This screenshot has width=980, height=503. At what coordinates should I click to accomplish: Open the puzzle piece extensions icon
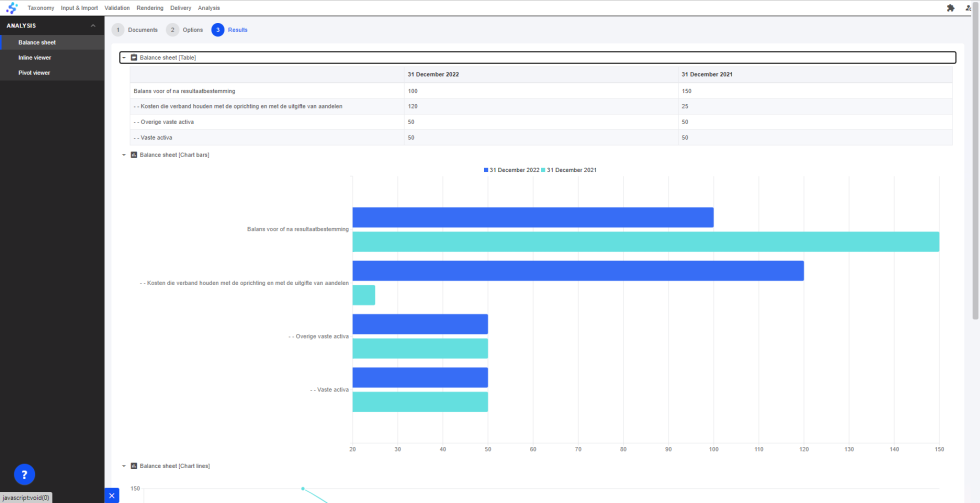(x=950, y=8)
